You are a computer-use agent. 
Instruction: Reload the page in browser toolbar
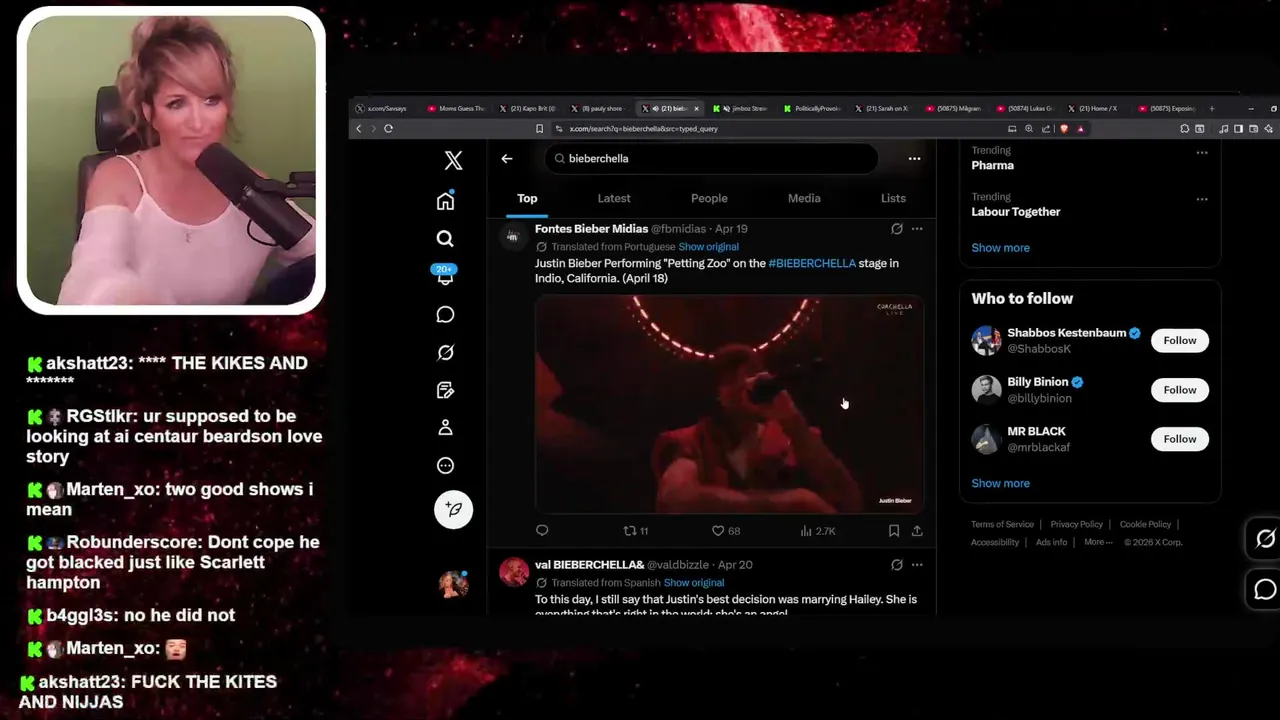pyautogui.click(x=388, y=128)
